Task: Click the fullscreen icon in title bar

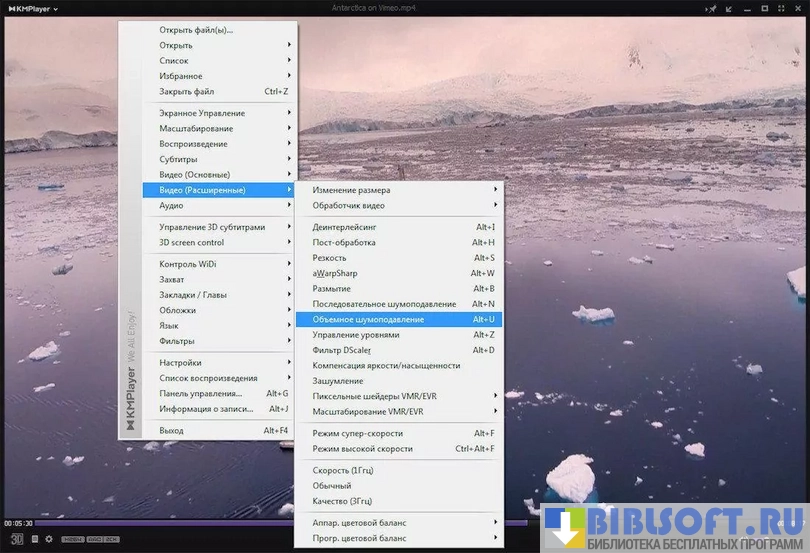Action: 782,9
